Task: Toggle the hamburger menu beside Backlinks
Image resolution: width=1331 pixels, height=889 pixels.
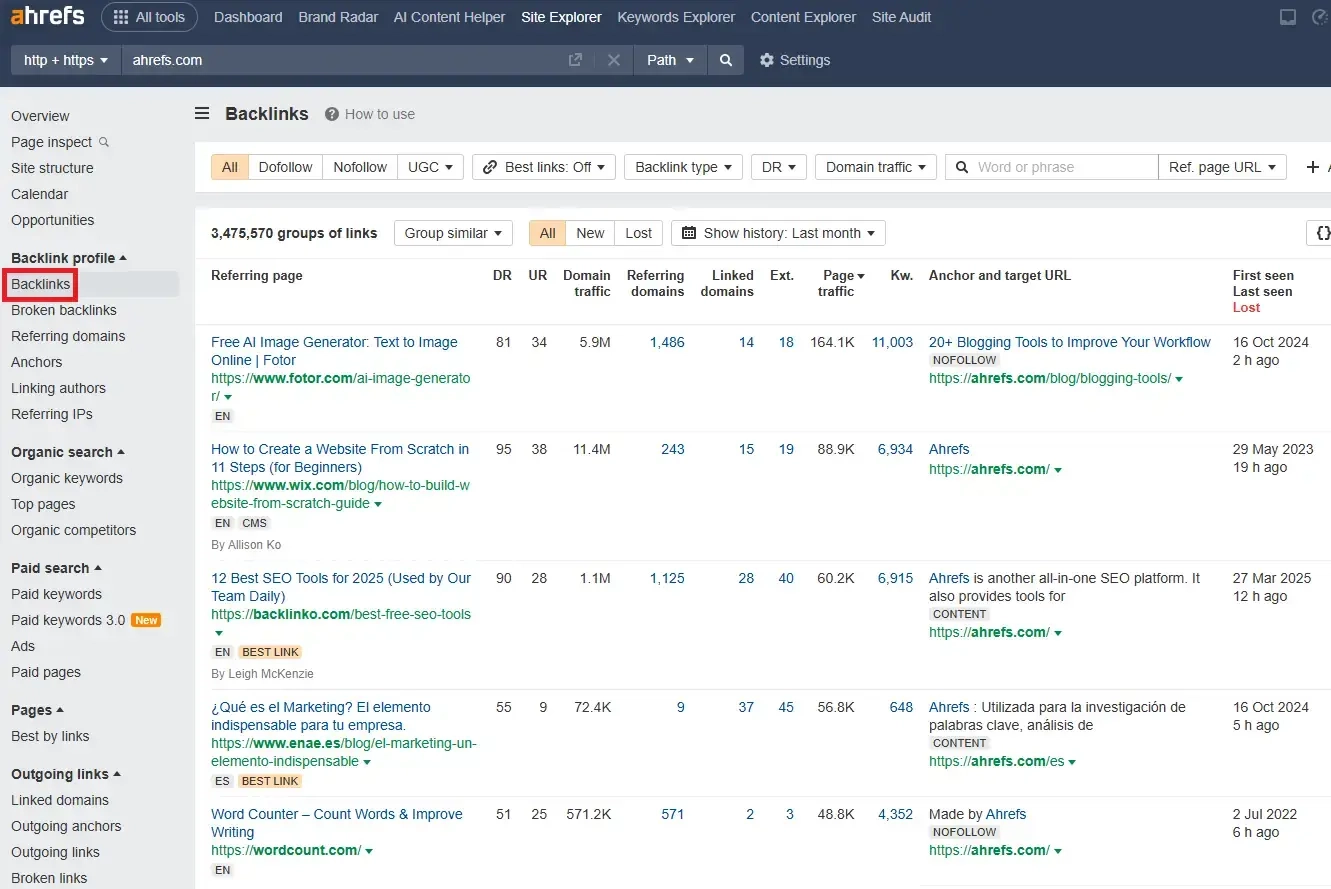Action: (202, 114)
